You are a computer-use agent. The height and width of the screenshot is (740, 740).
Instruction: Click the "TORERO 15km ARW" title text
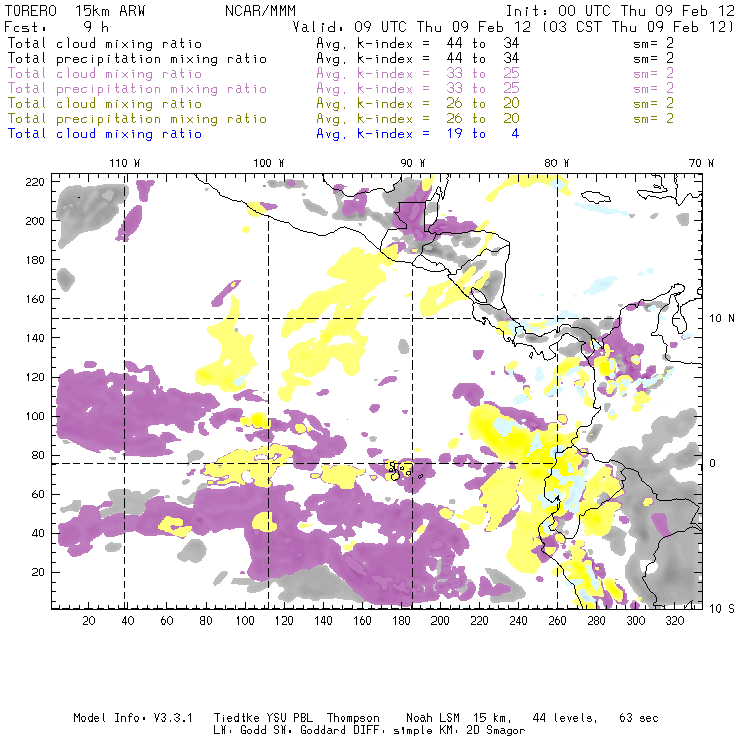coord(75,11)
